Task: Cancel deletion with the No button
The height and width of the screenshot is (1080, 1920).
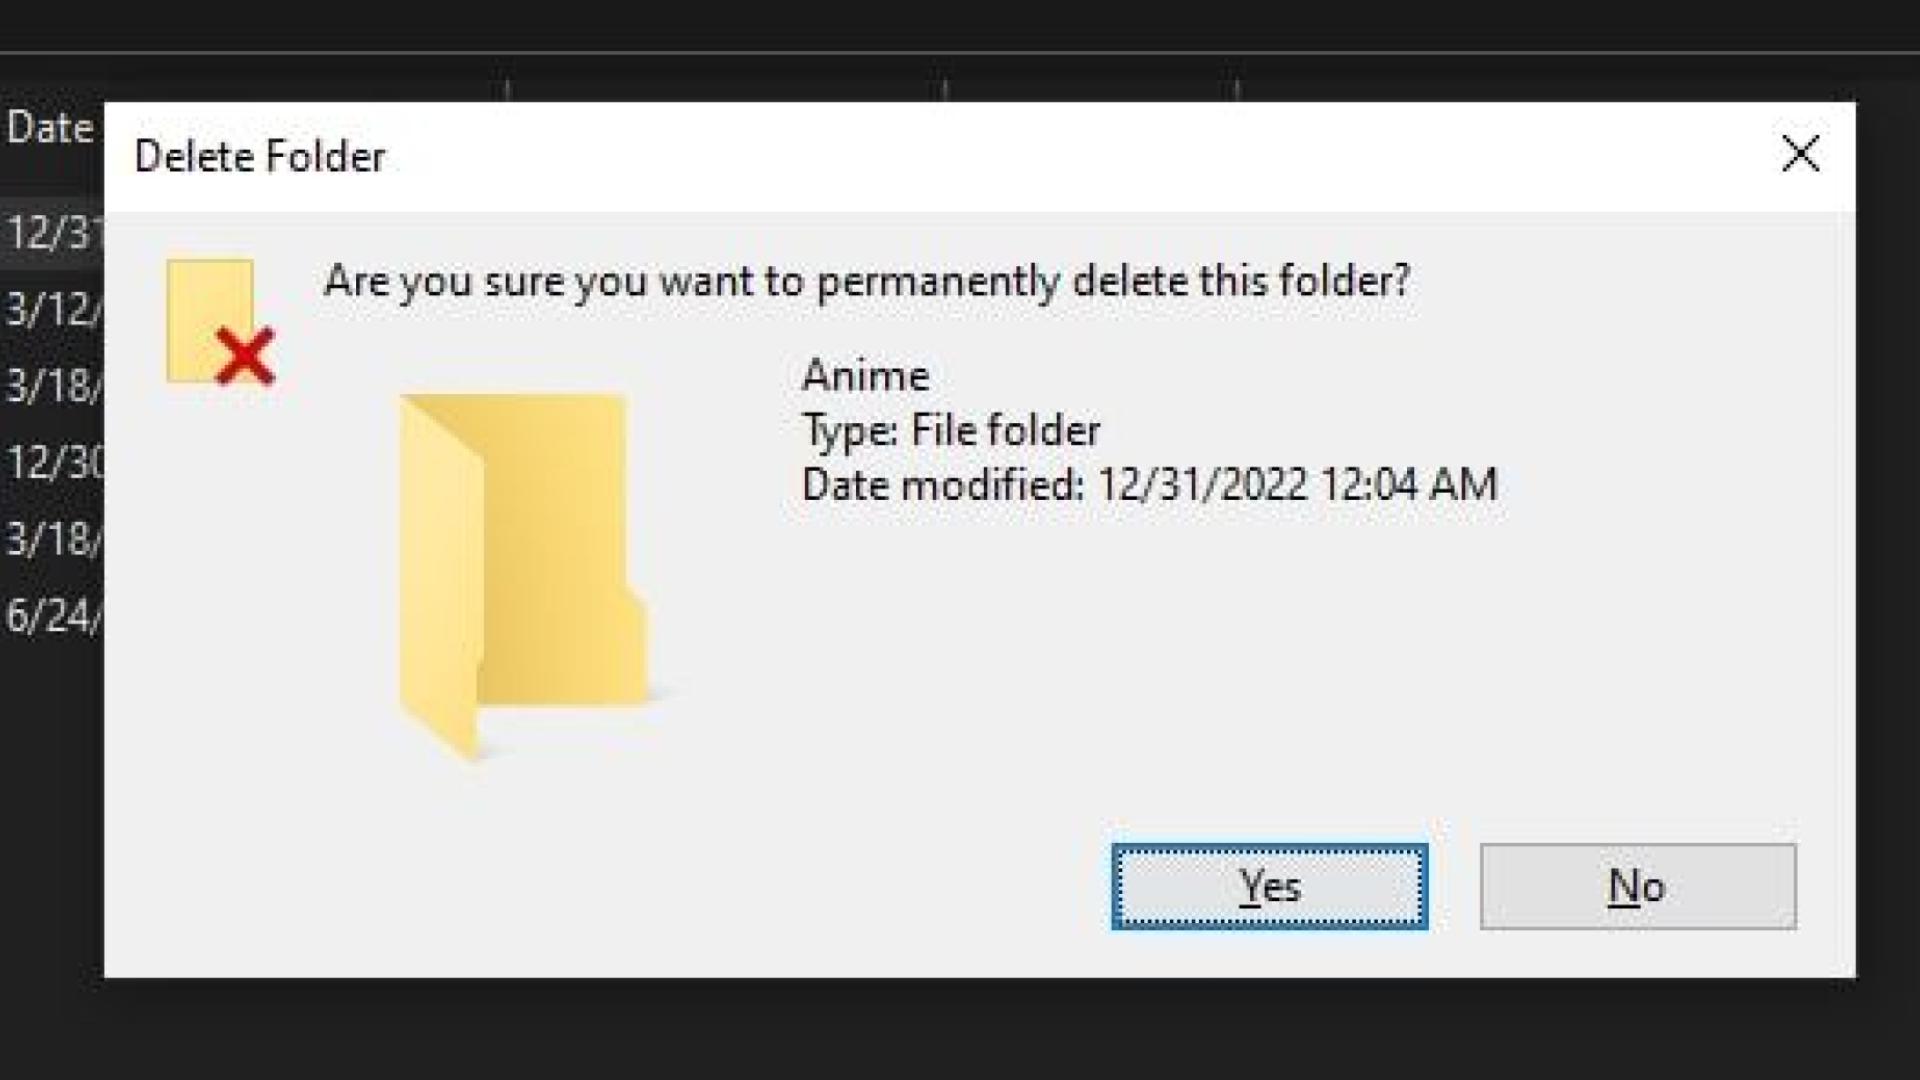Action: click(x=1637, y=887)
